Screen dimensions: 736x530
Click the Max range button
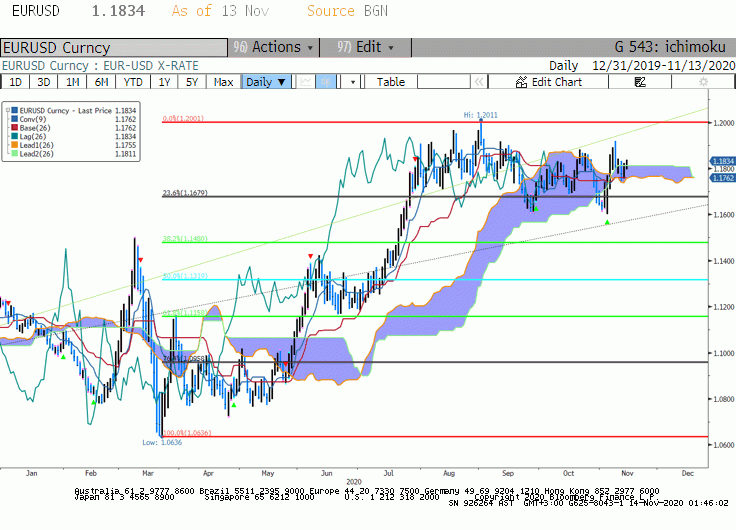223,82
